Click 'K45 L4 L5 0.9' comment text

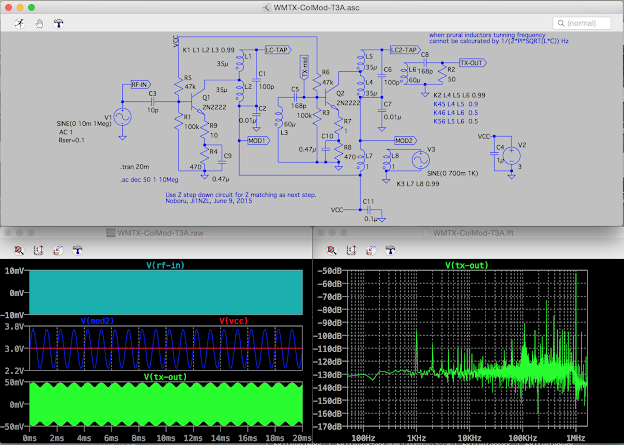(455, 104)
